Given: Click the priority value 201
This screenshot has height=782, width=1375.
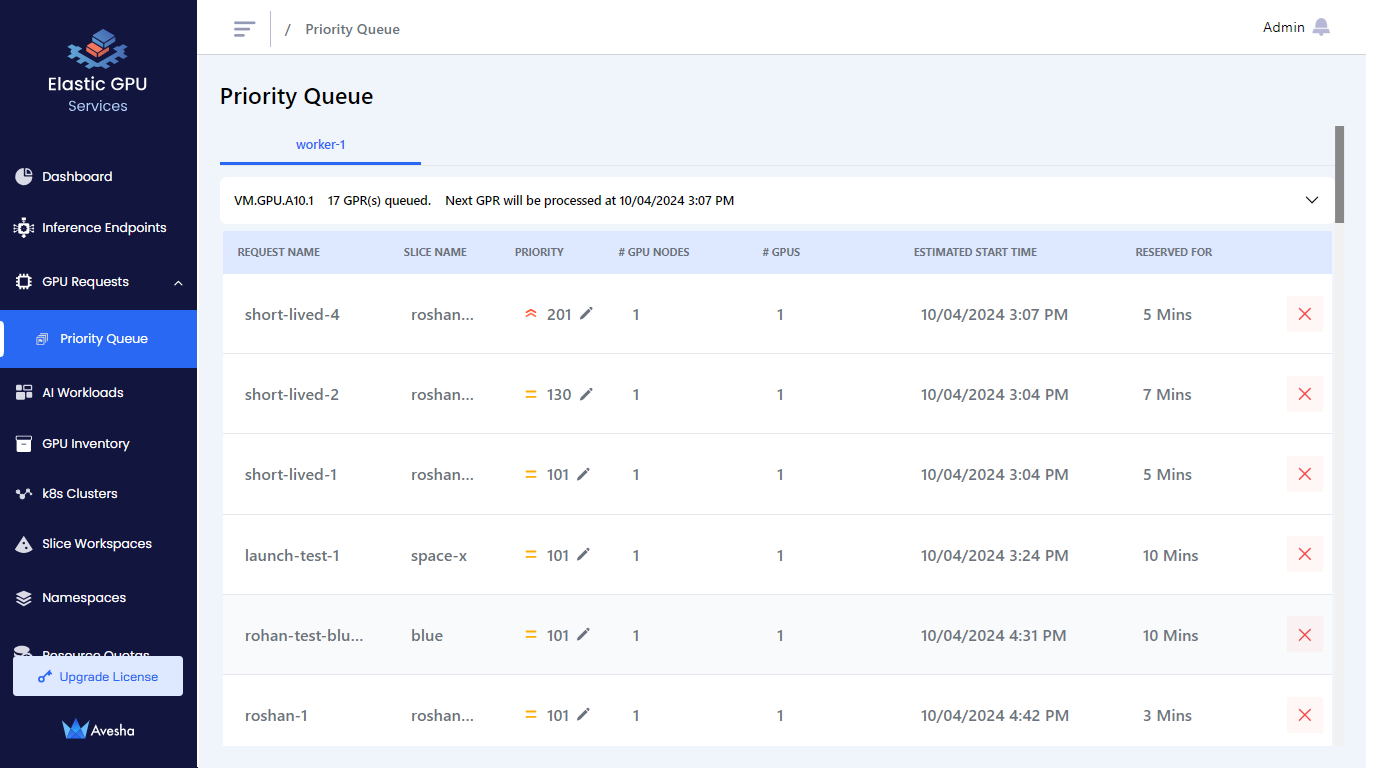Looking at the screenshot, I should click(x=559, y=315).
